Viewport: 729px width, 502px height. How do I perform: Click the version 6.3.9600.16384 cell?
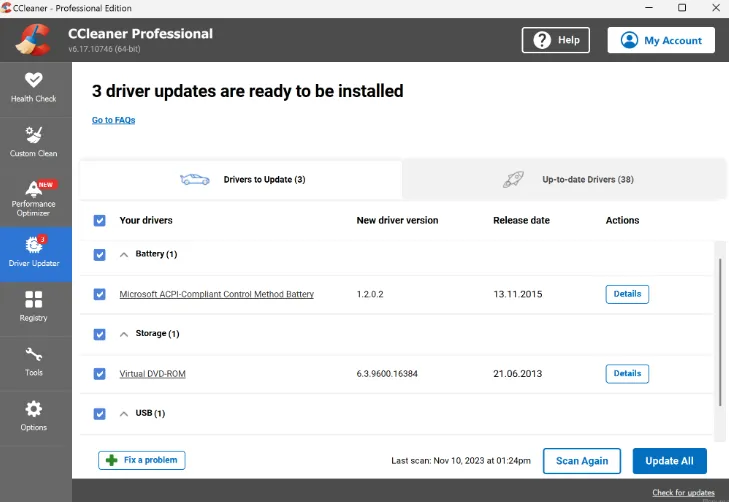(x=387, y=374)
